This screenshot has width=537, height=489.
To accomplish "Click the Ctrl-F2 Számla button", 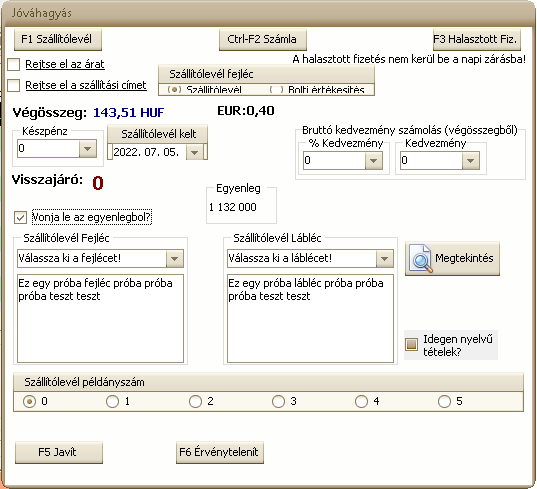I will coord(263,39).
